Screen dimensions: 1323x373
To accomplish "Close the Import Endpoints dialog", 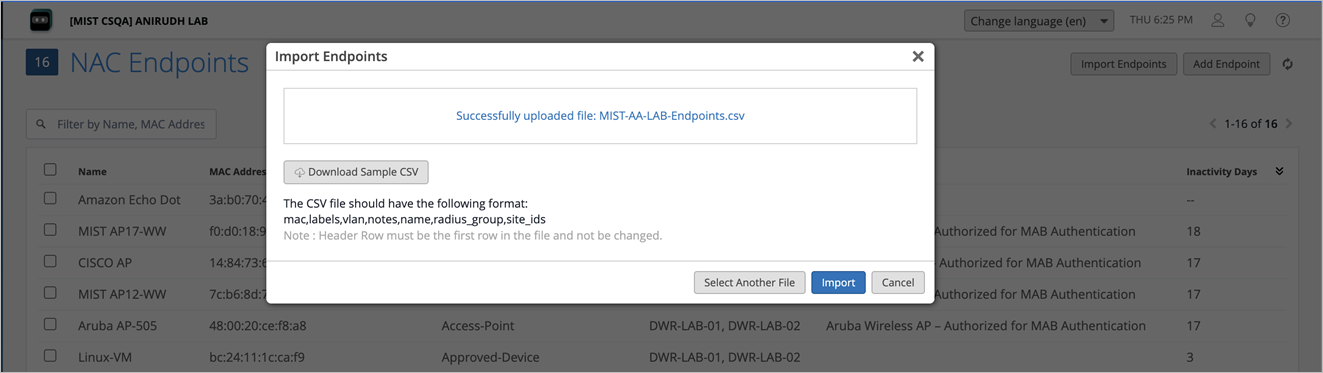I will pyautogui.click(x=917, y=57).
